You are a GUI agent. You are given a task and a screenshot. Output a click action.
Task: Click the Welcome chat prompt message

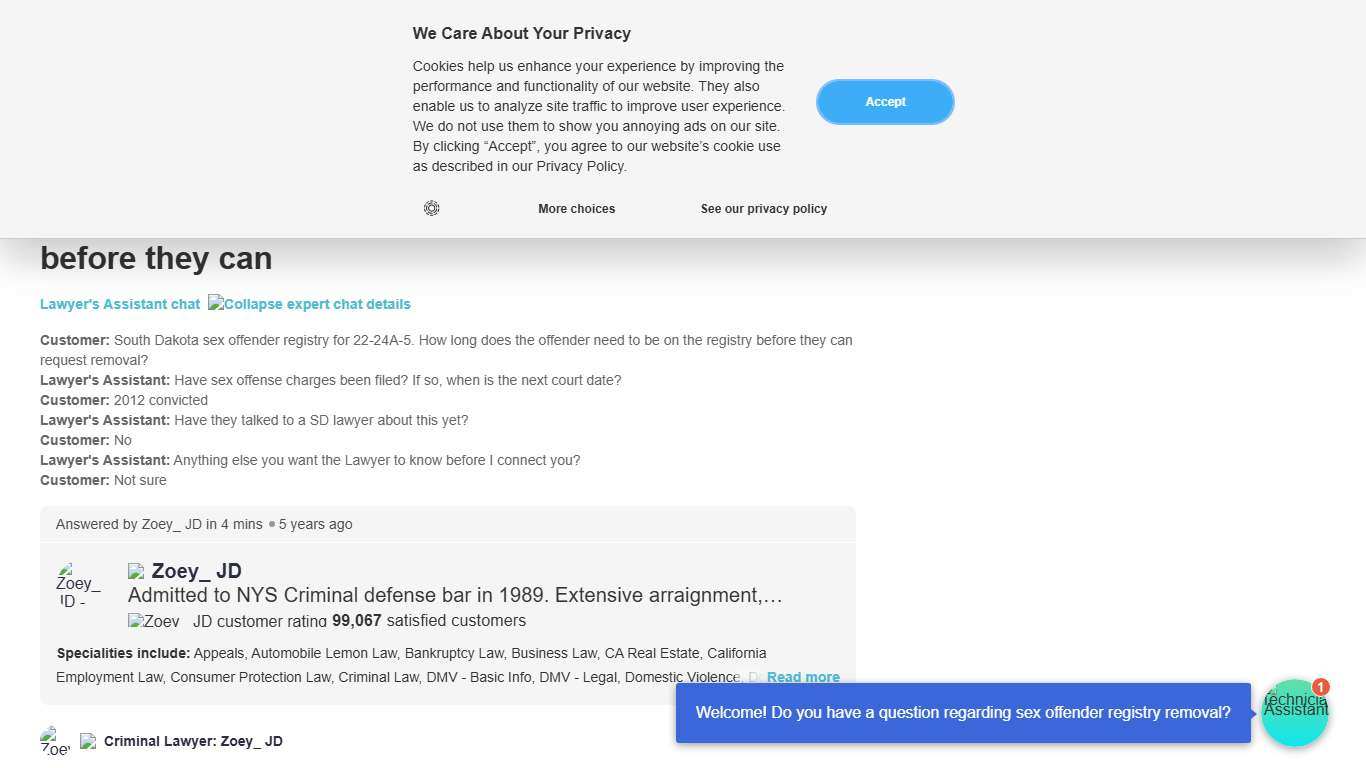pos(962,713)
